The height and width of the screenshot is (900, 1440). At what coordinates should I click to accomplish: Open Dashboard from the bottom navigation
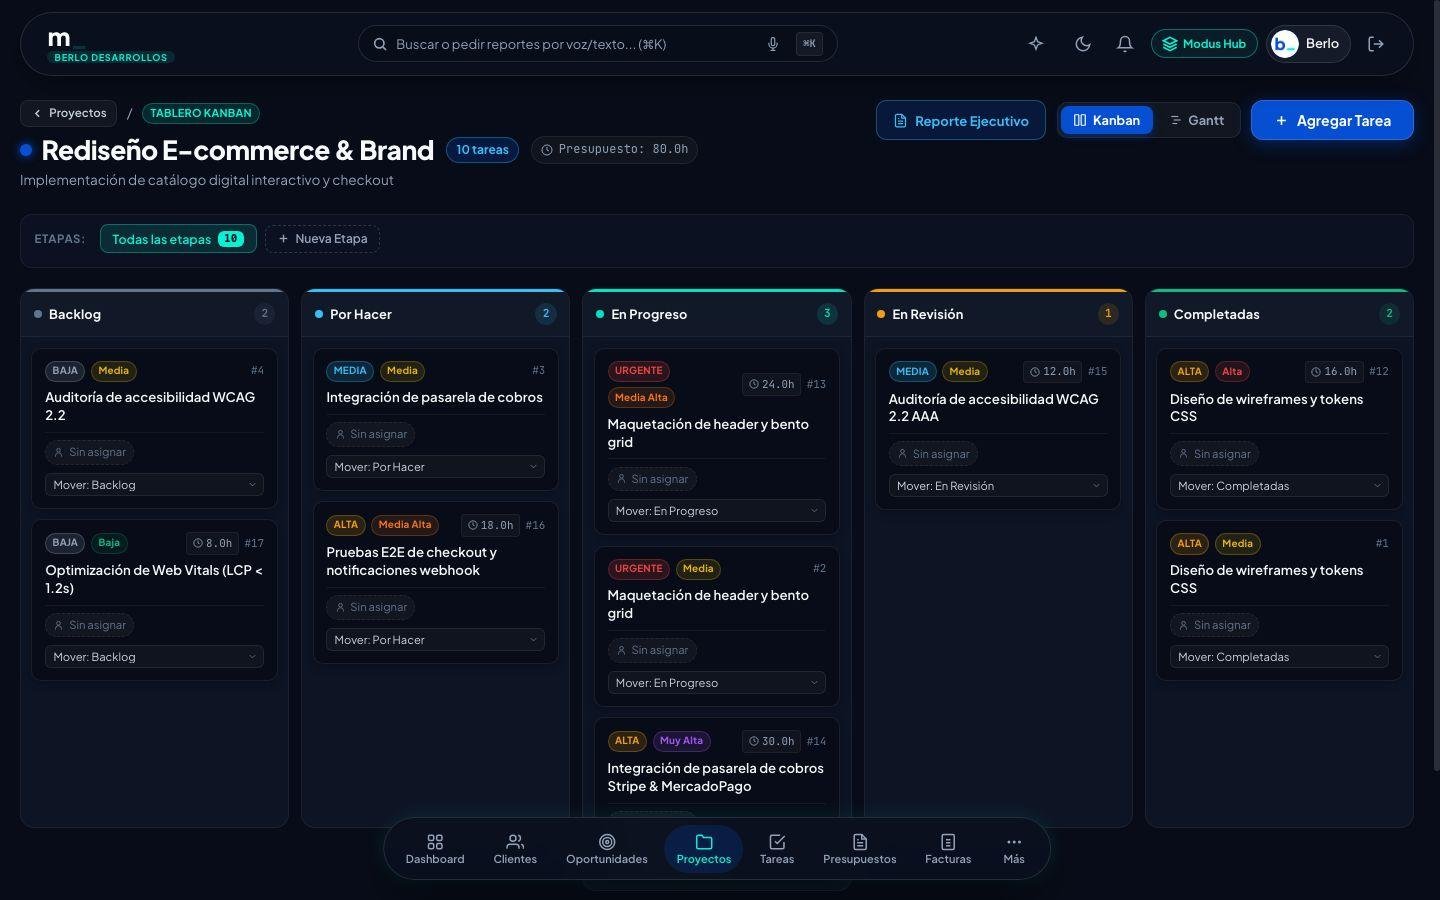[x=435, y=849]
